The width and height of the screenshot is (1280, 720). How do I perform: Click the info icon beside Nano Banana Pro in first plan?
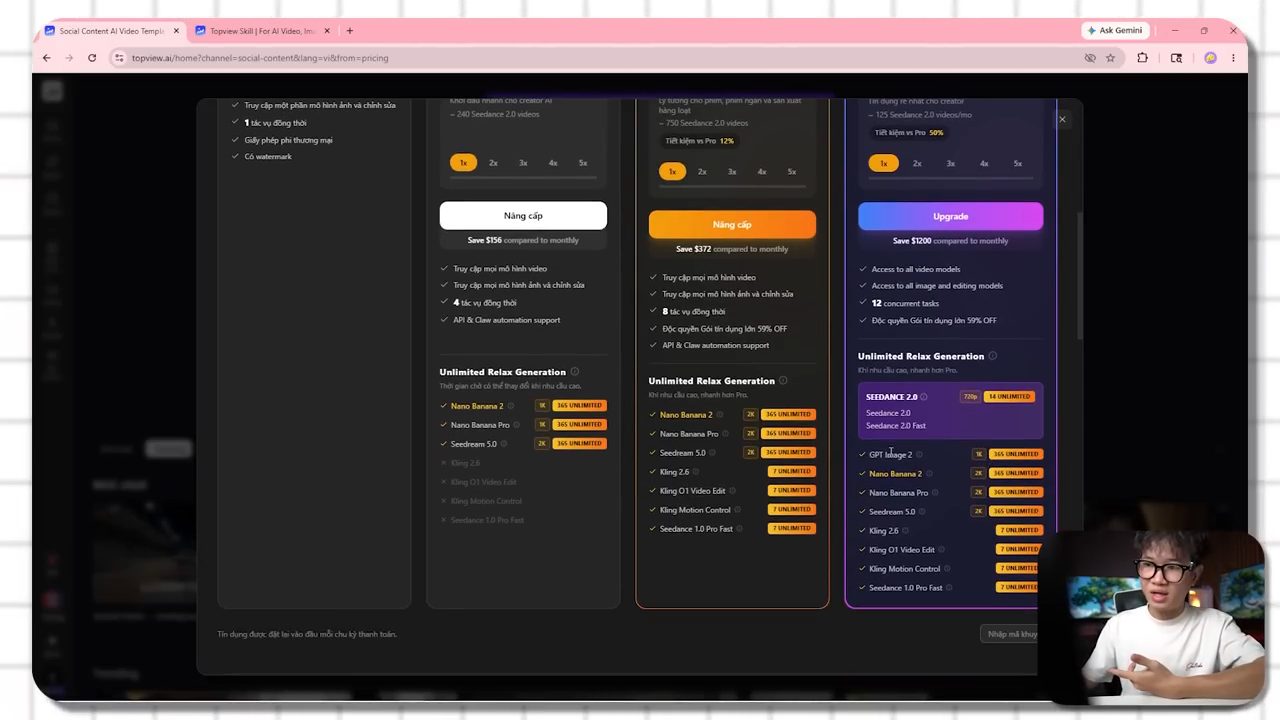tap(518, 425)
